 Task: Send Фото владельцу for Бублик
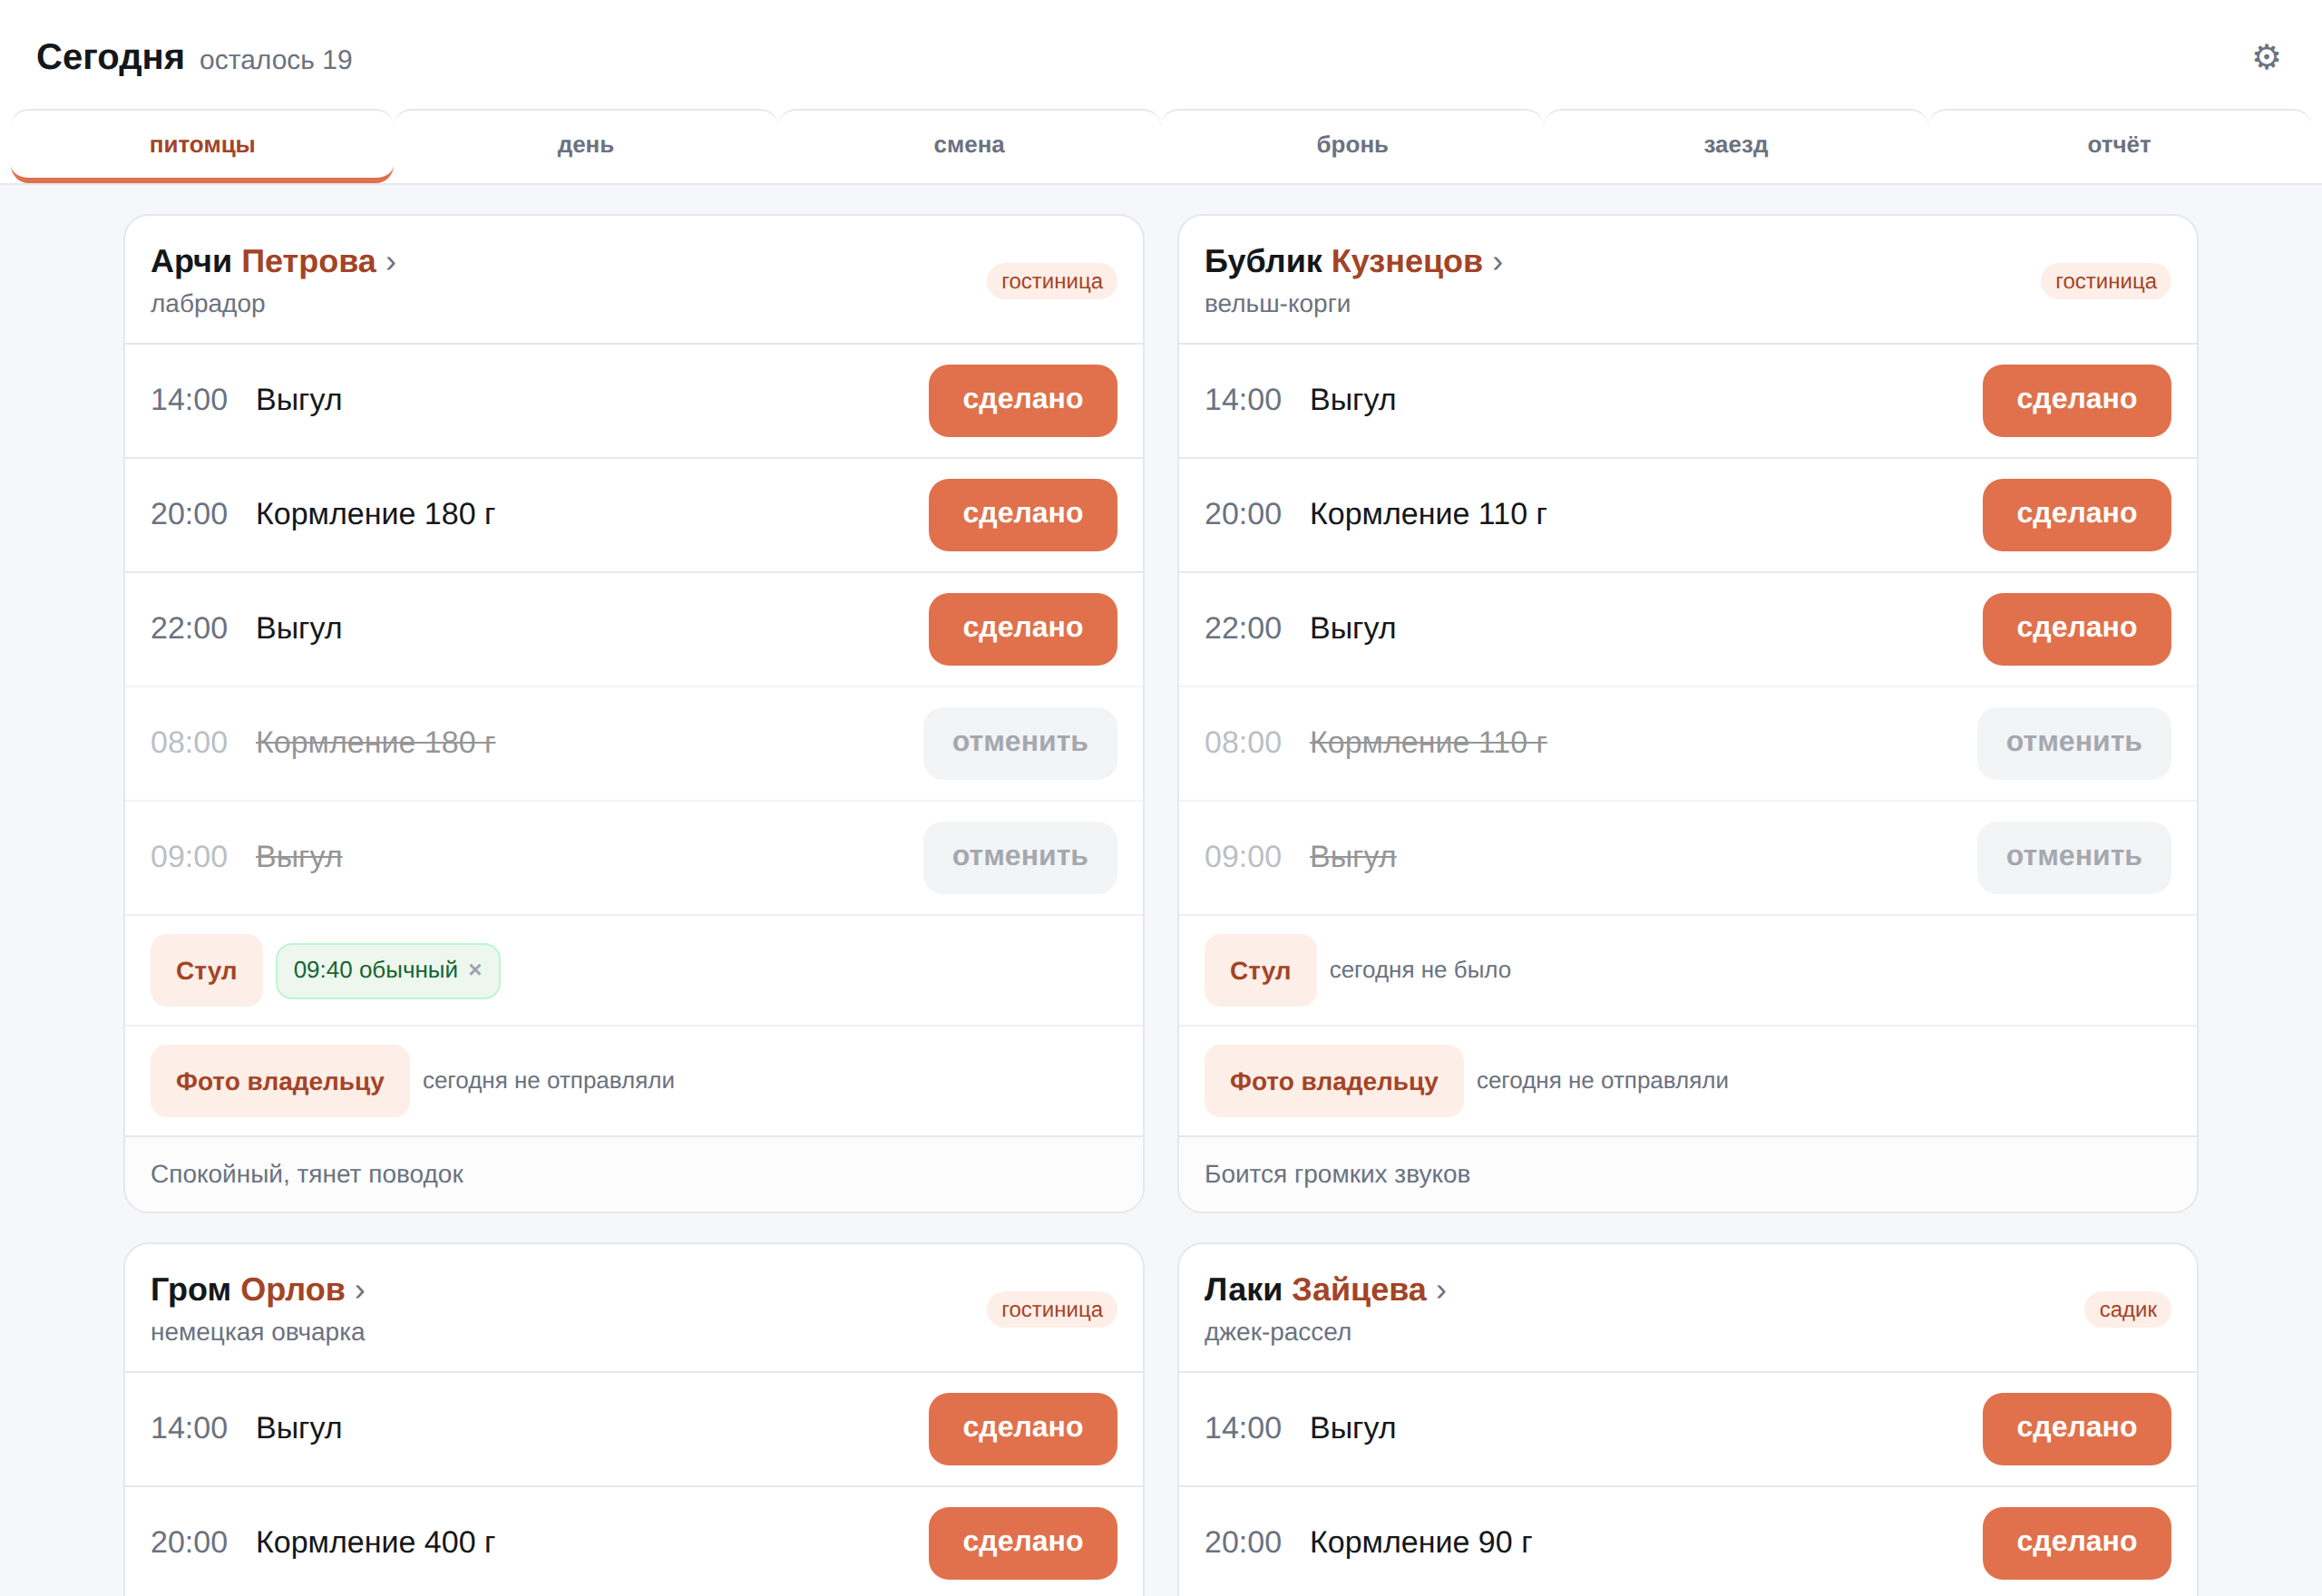pyautogui.click(x=1333, y=1081)
